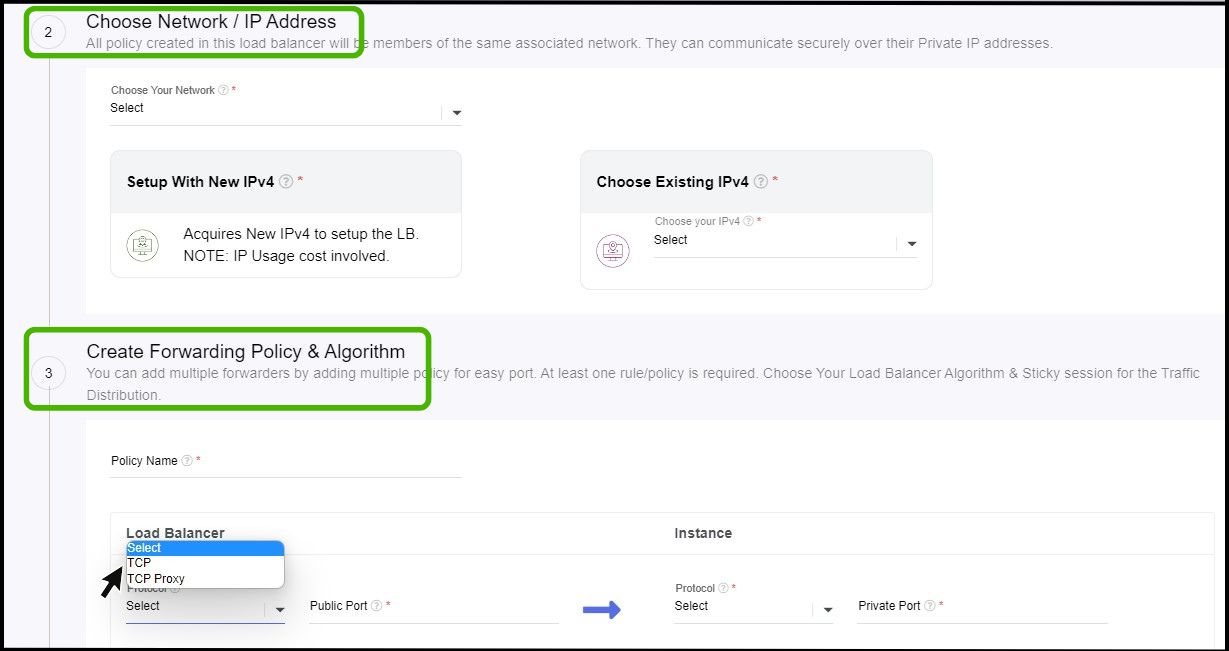Image resolution: width=1229 pixels, height=651 pixels.
Task: Click the IP Usage cost note text
Action: [x=286, y=256]
